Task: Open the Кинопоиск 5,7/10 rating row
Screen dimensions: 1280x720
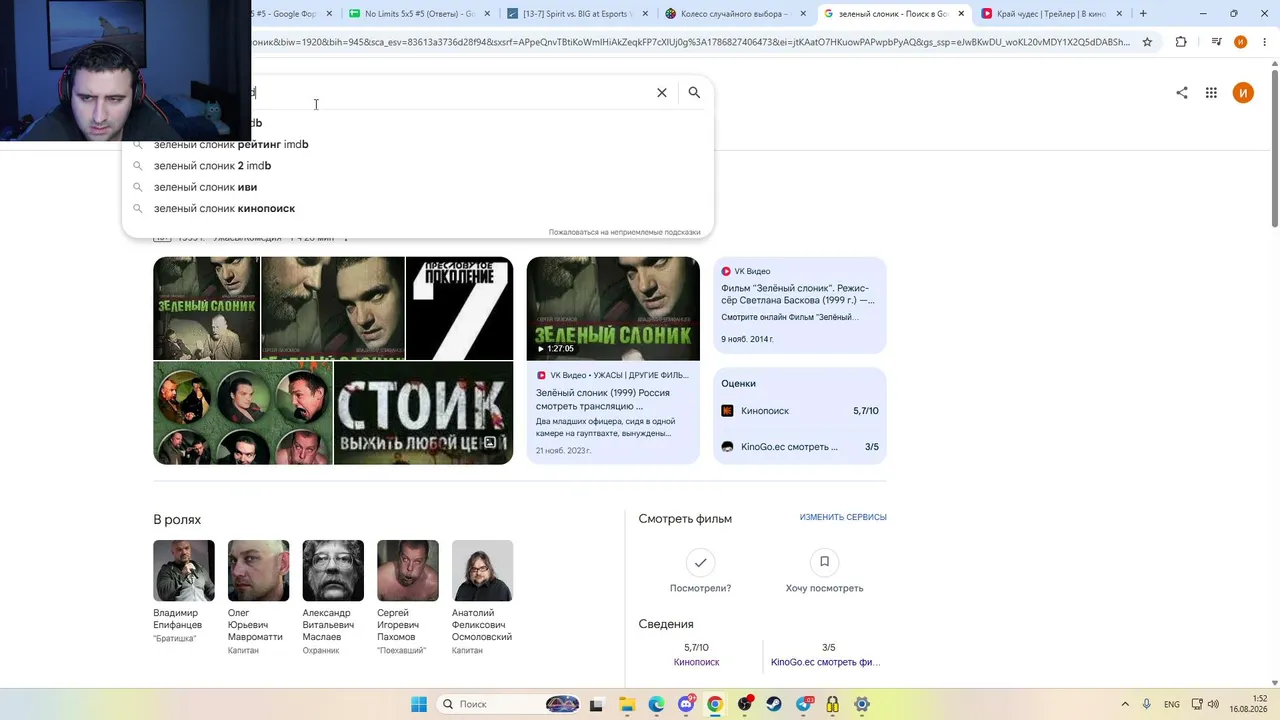Action: coord(800,411)
